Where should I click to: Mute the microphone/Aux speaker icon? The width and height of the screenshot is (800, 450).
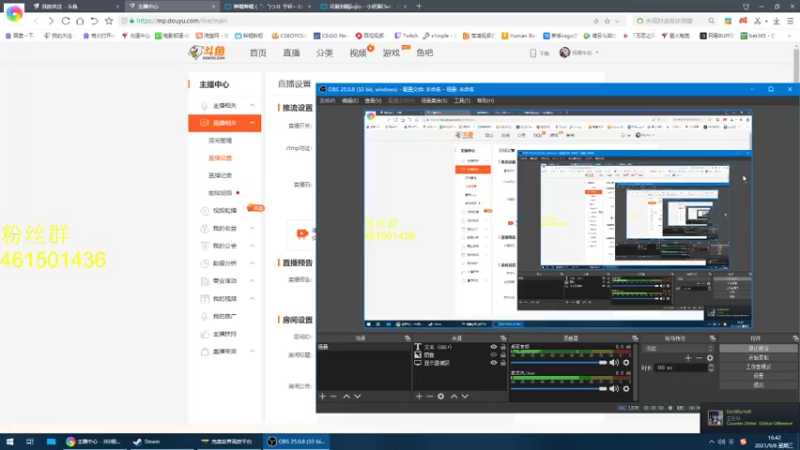[x=614, y=389]
